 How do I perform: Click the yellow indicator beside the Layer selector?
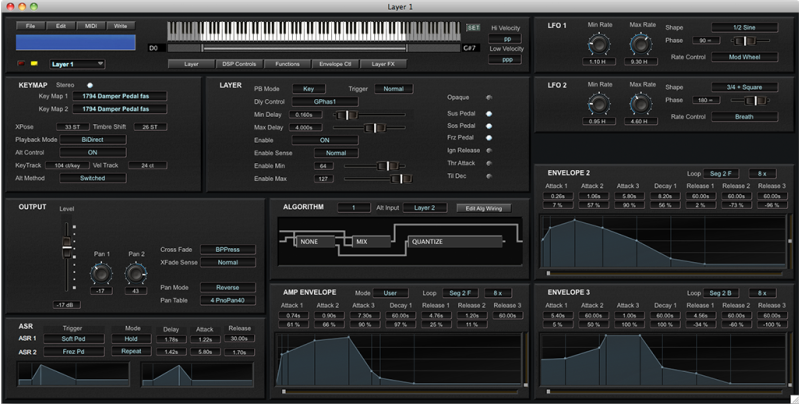pyautogui.click(x=34, y=63)
